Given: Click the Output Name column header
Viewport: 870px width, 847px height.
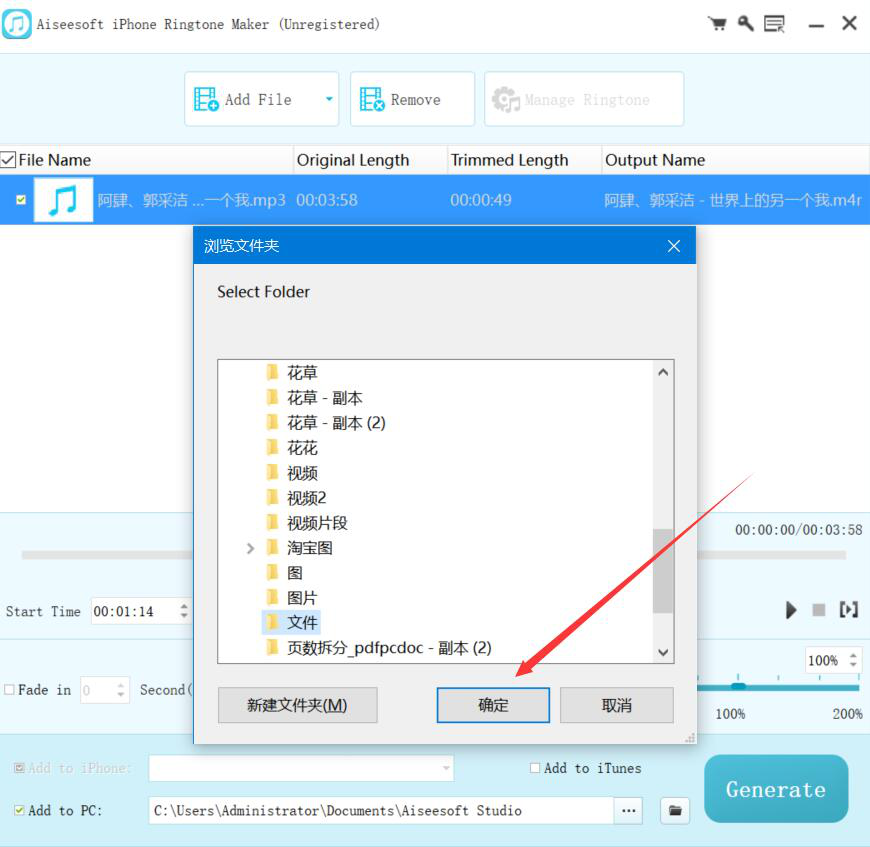Looking at the screenshot, I should point(735,160).
